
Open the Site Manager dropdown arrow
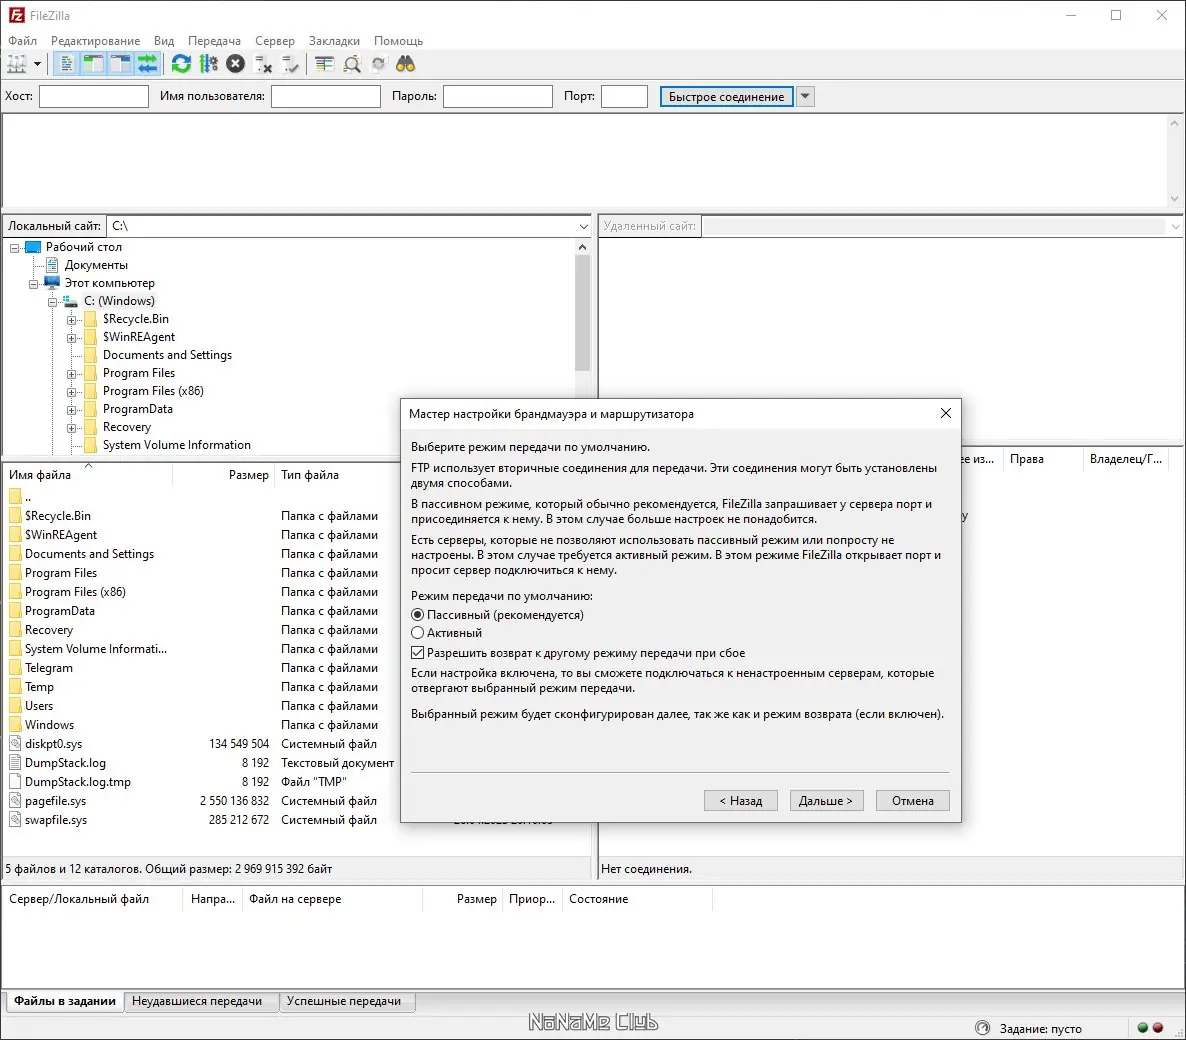coord(37,64)
